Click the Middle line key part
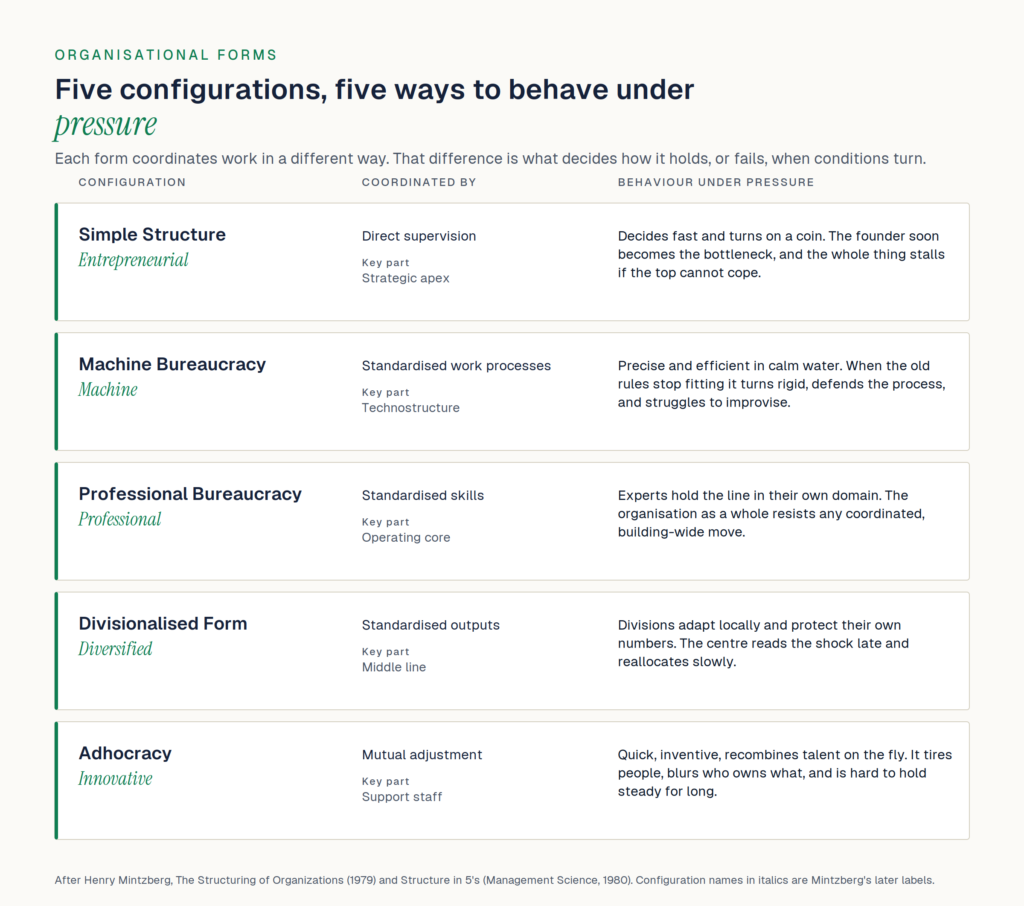 coord(394,667)
